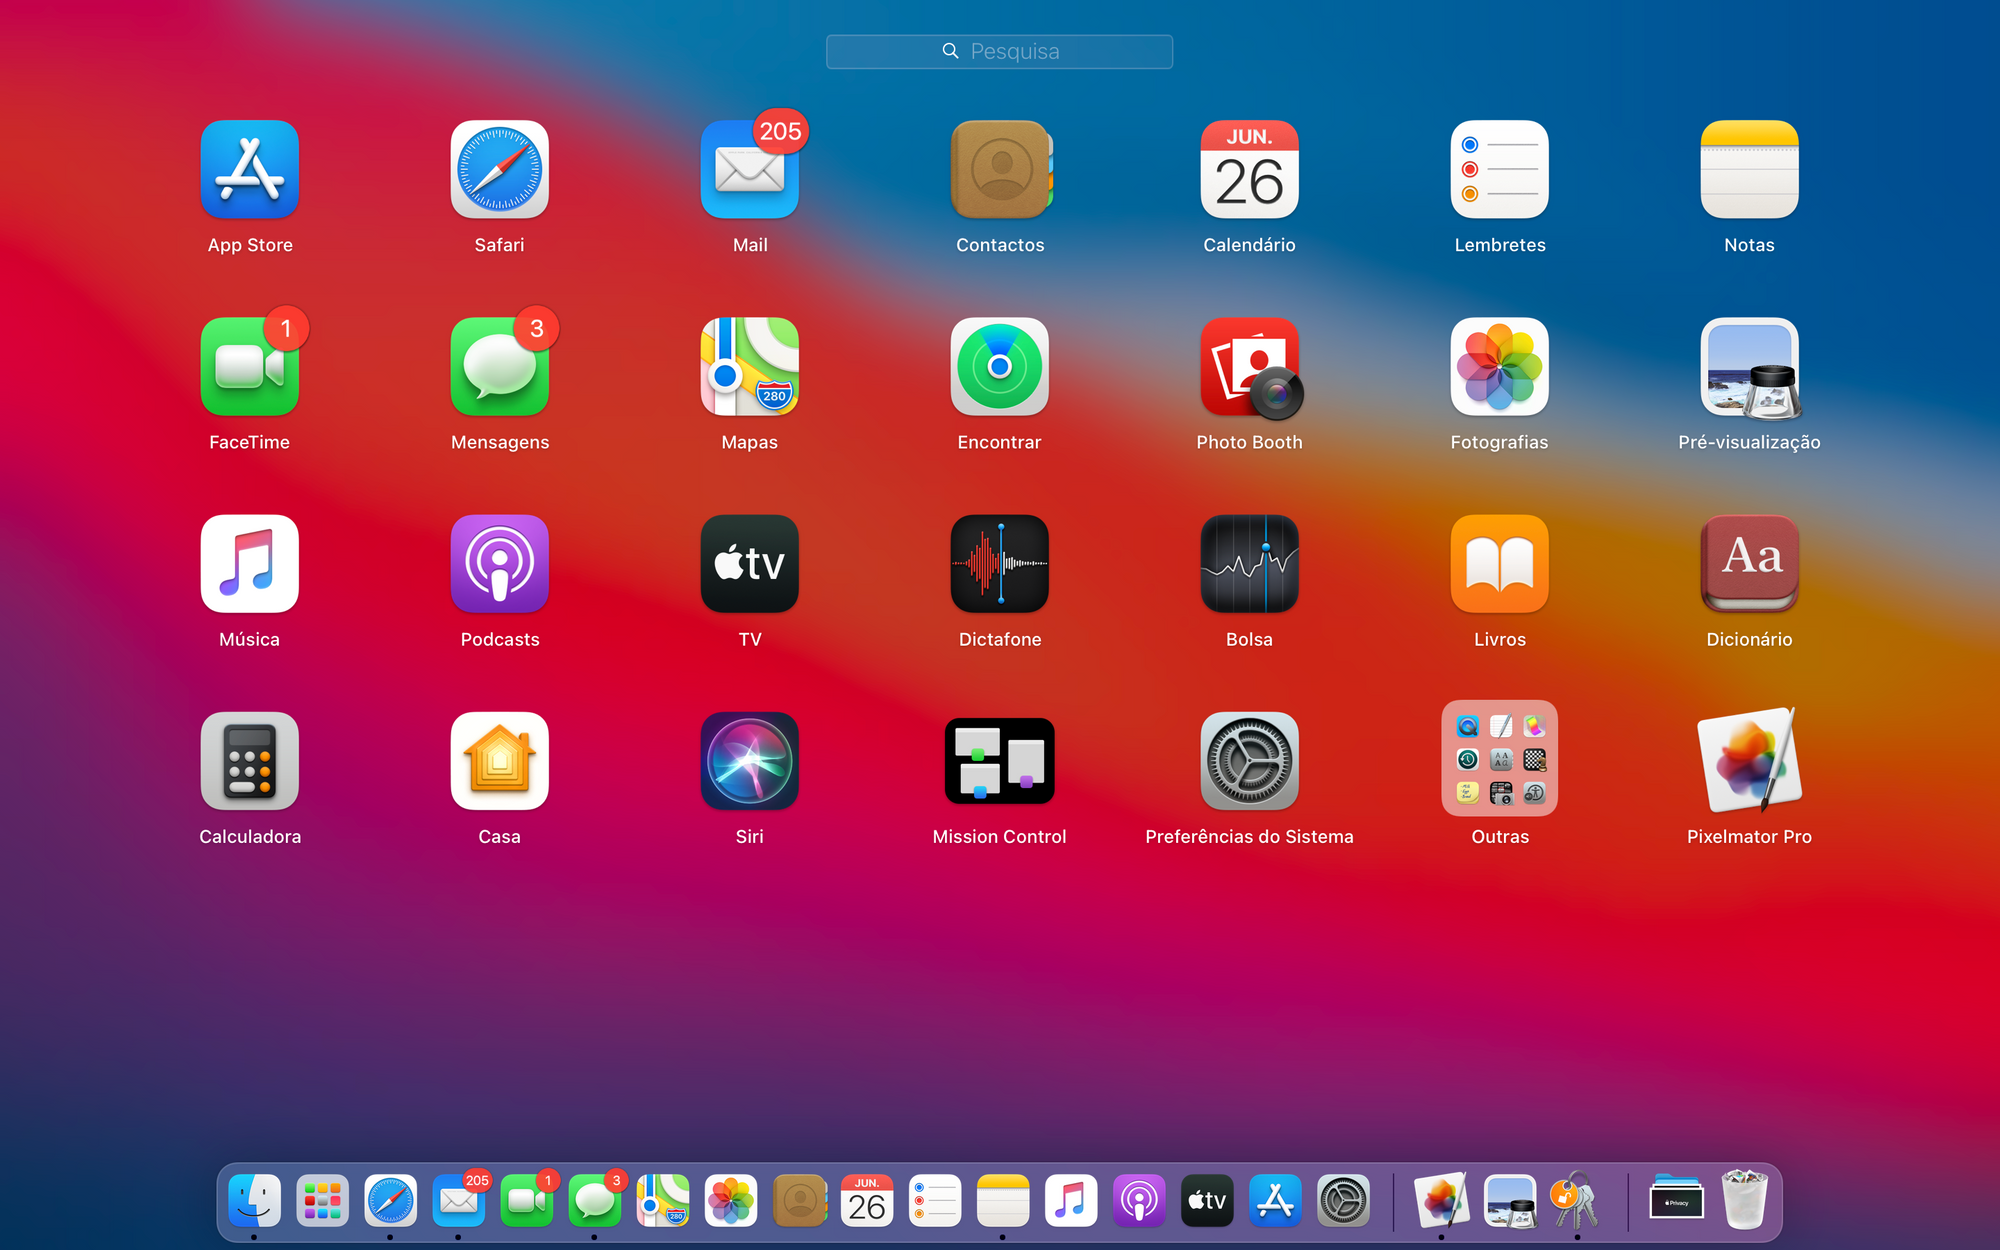Expand the Outras folder
The height and width of the screenshot is (1250, 2000).
[x=1500, y=759]
